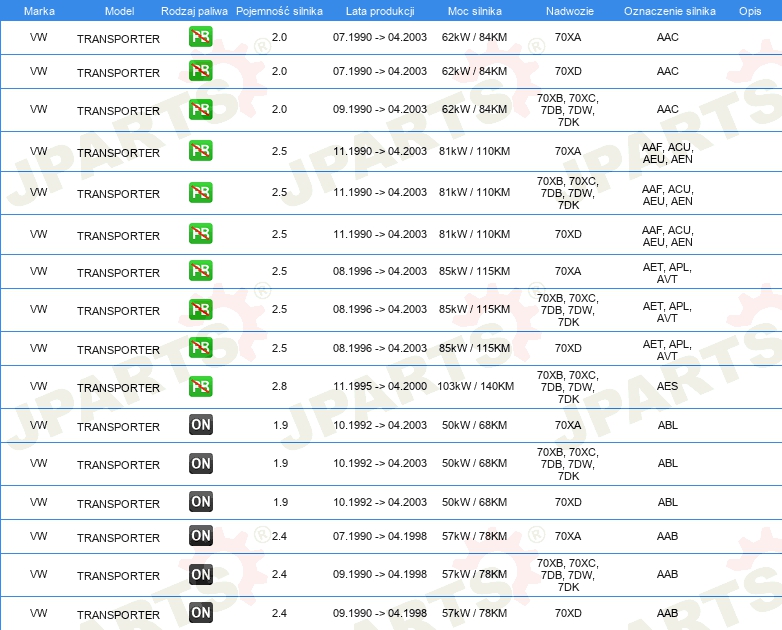Click the ABL code in the 70XA row

667,425
